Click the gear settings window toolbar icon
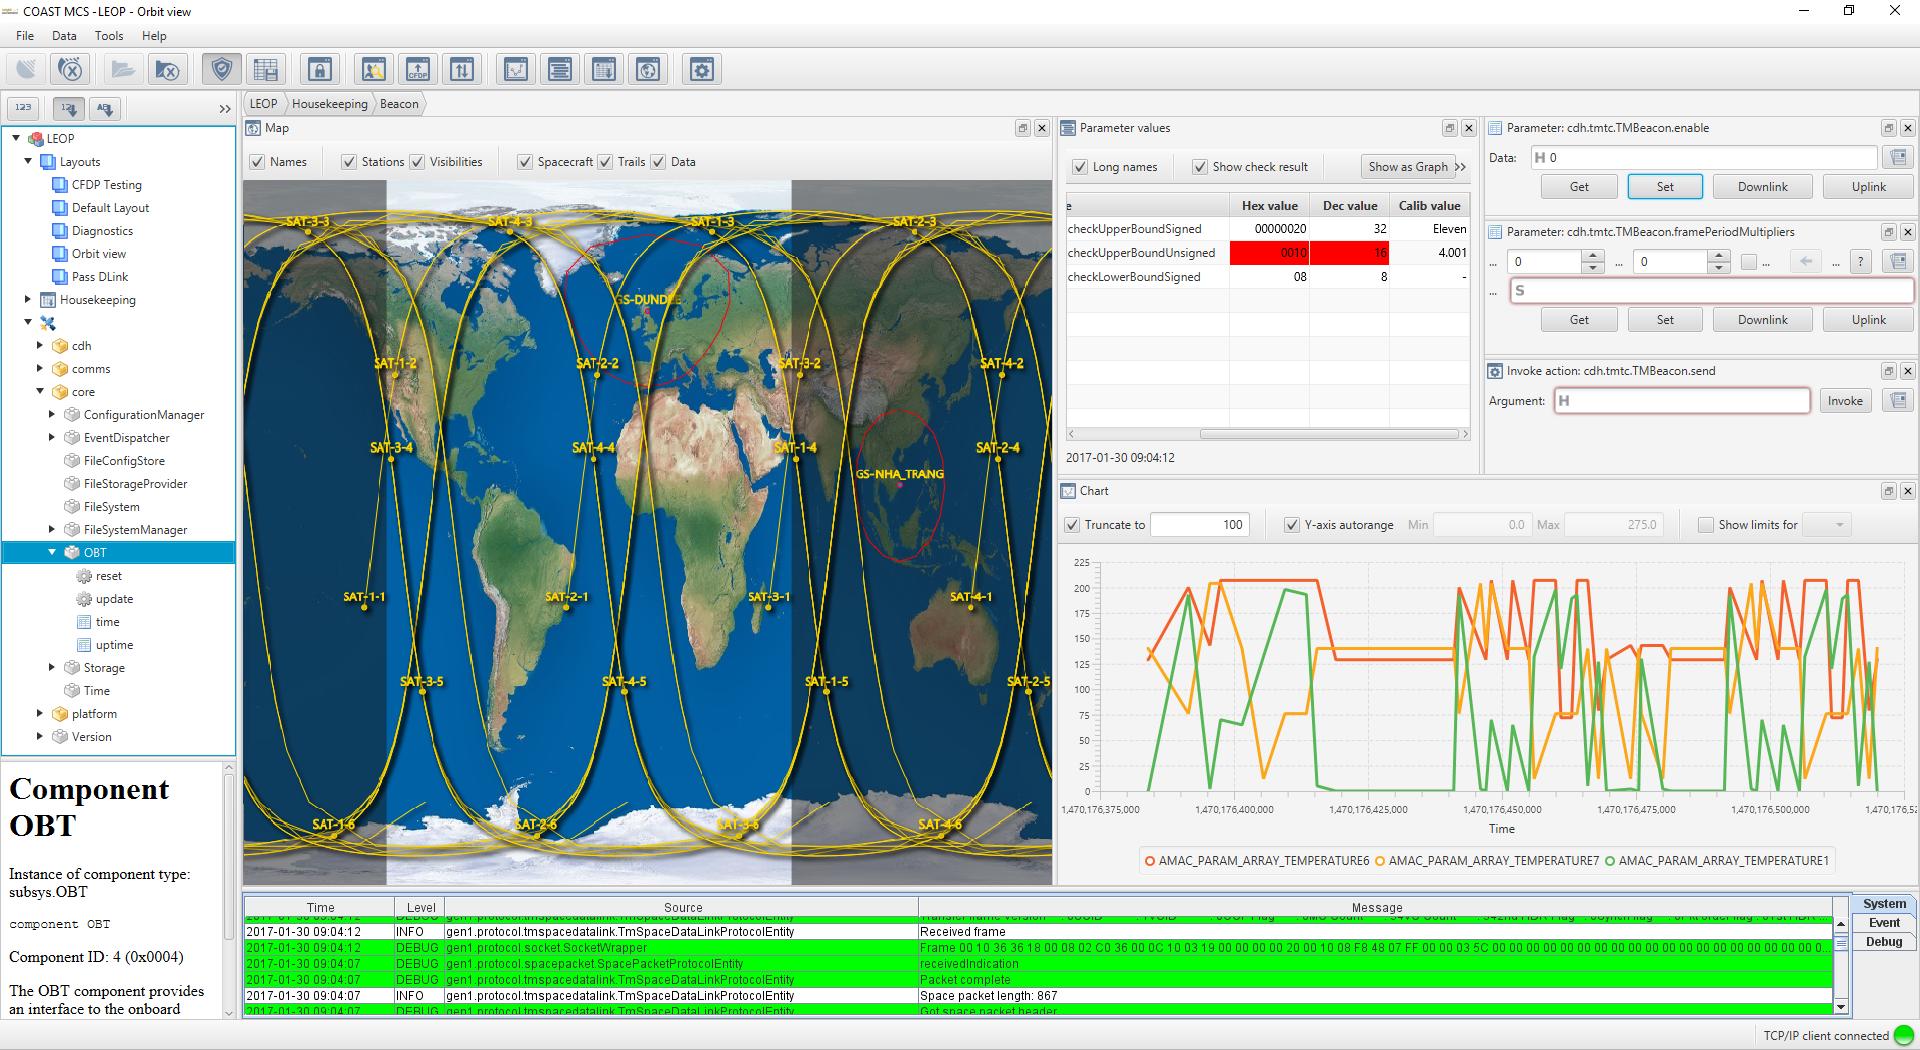This screenshot has height=1050, width=1920. 702,69
